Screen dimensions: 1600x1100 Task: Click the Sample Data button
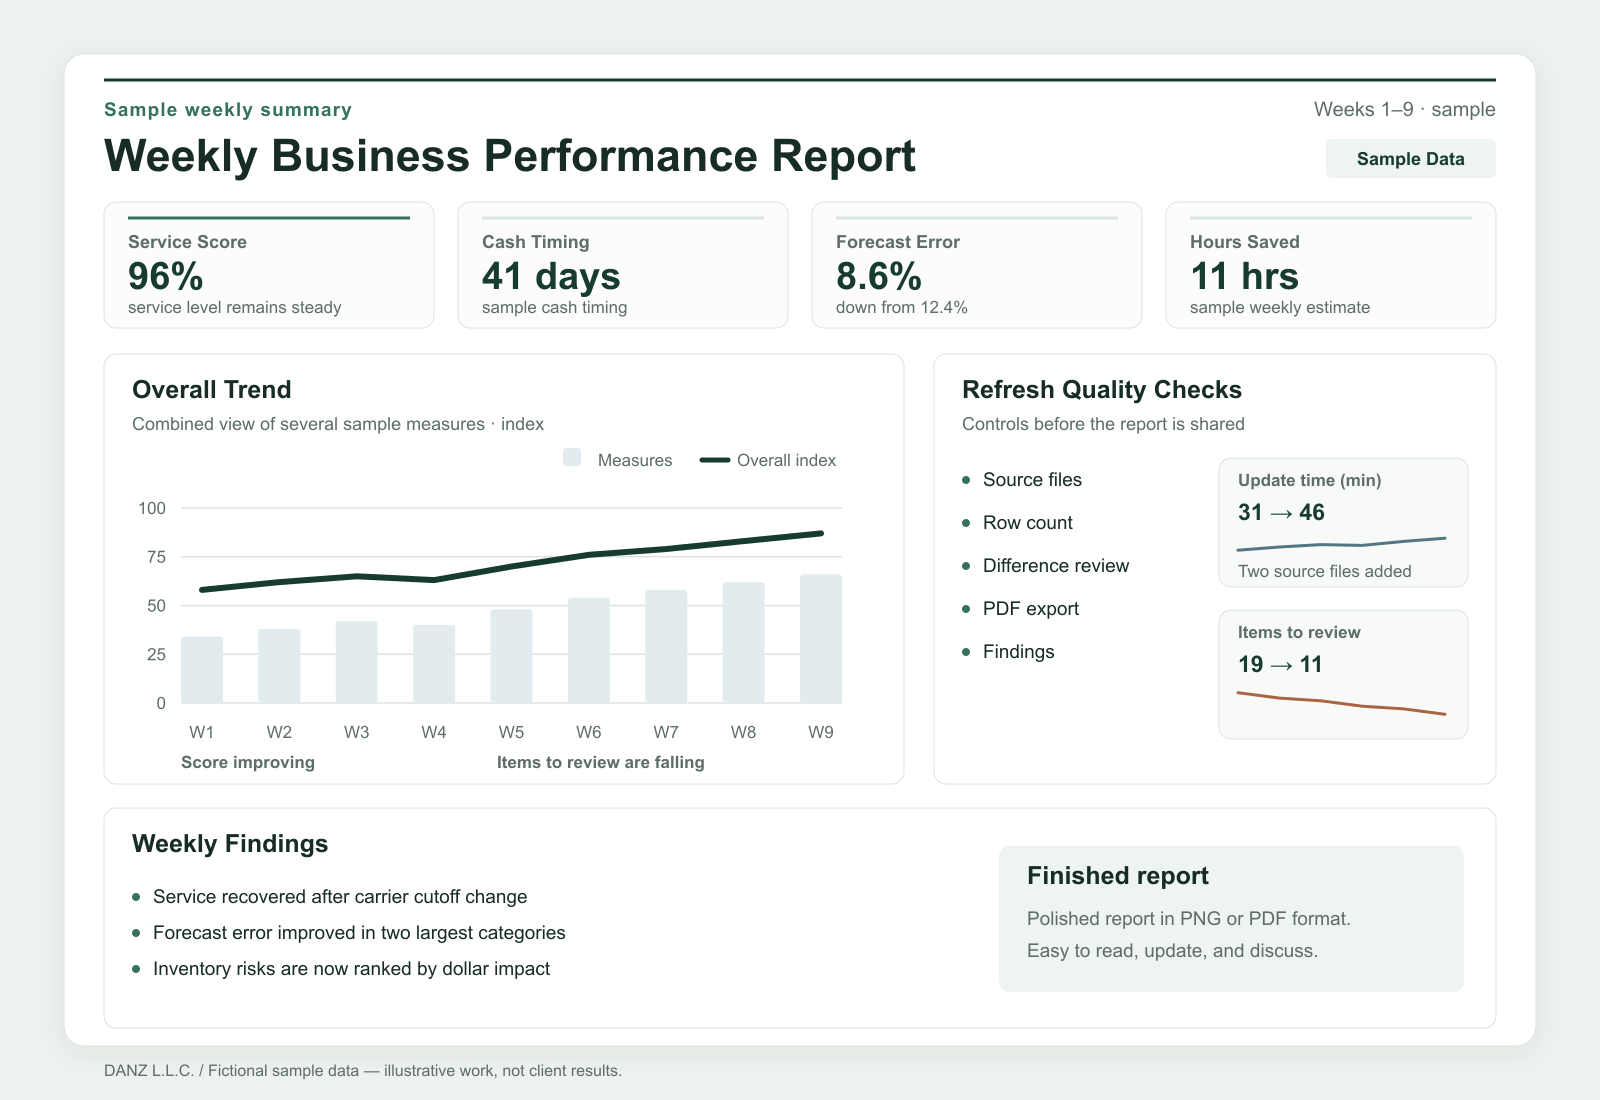(1410, 159)
